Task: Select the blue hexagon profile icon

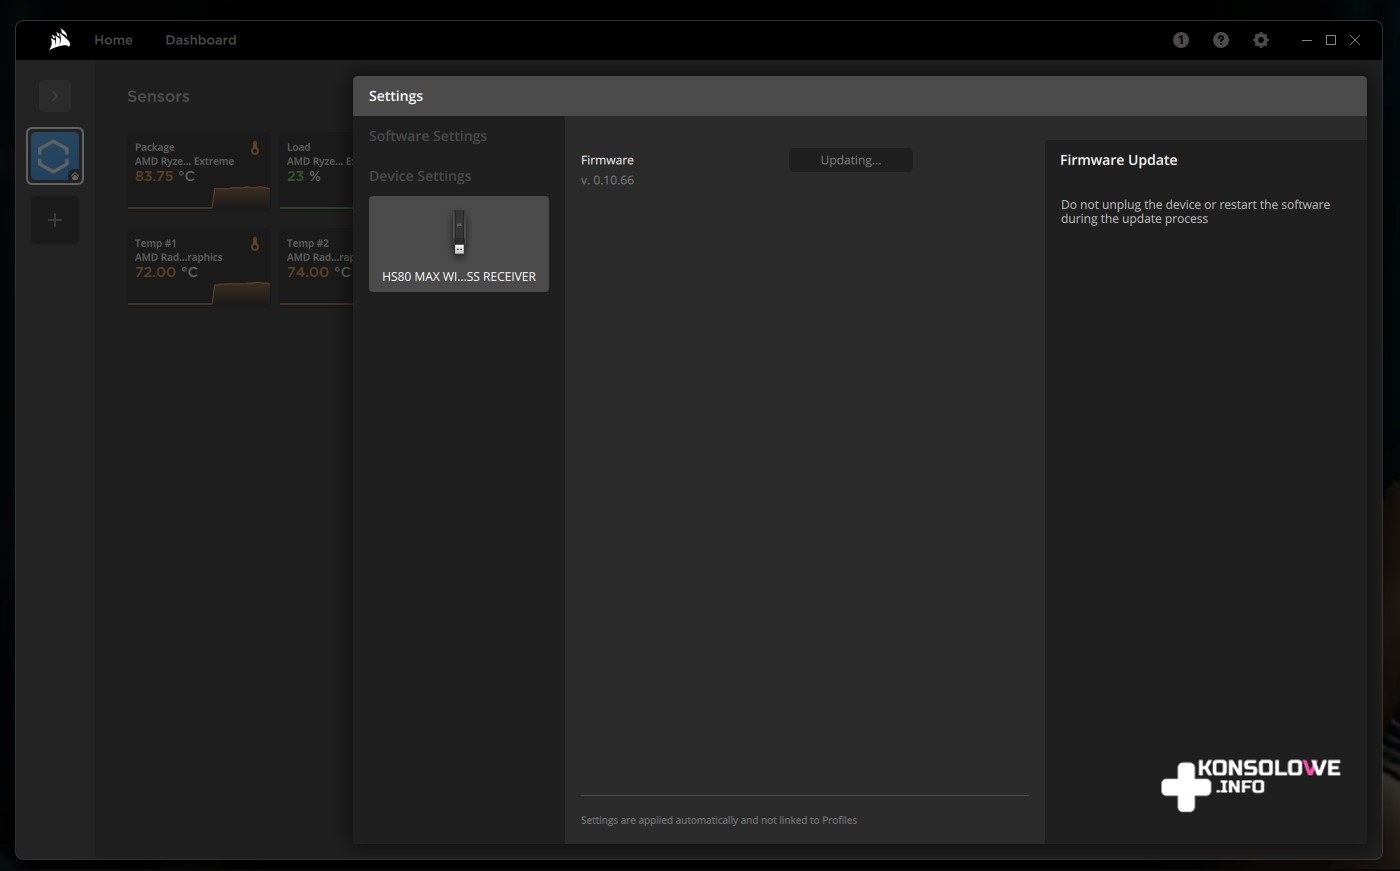Action: [55, 156]
